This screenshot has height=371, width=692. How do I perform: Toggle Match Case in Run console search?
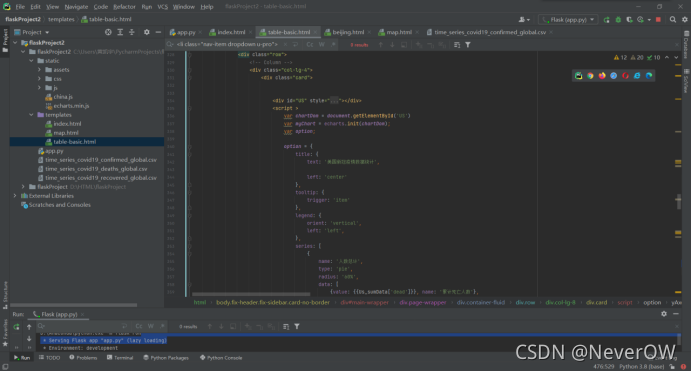pos(139,326)
